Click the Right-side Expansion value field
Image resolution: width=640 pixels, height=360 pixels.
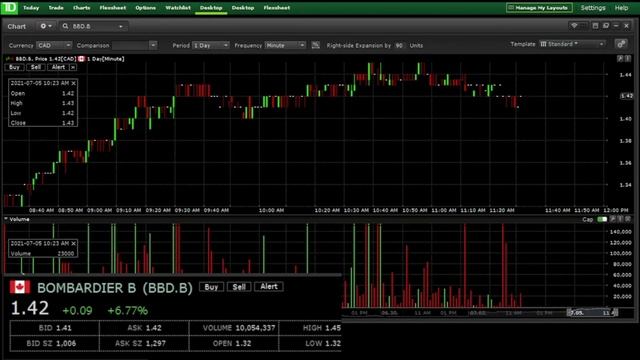(399, 45)
